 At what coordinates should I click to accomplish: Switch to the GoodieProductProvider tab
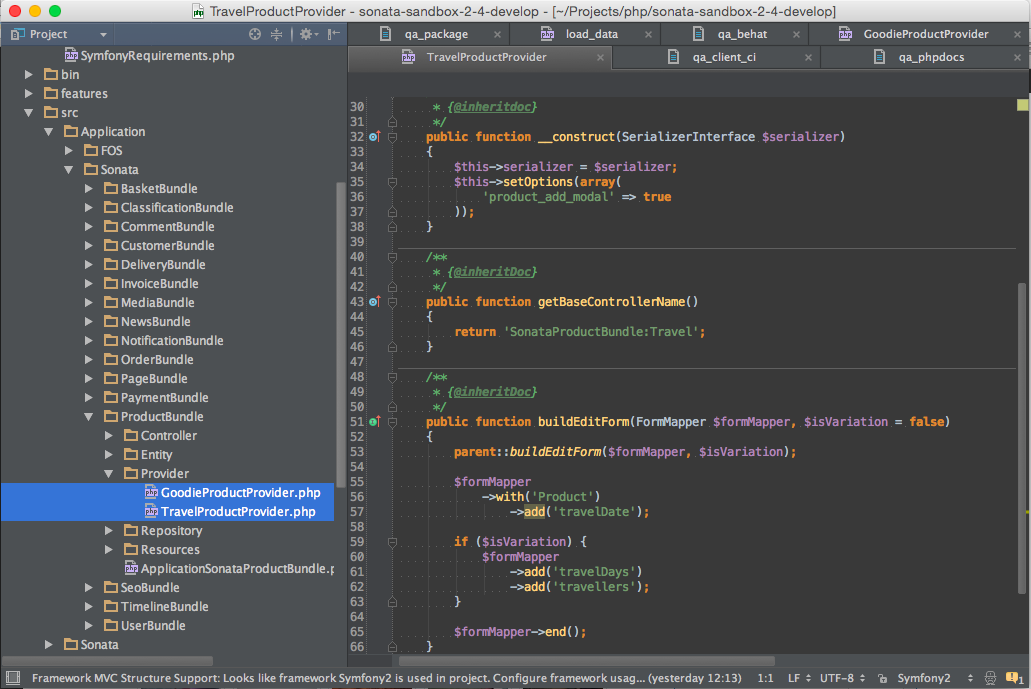tap(925, 34)
